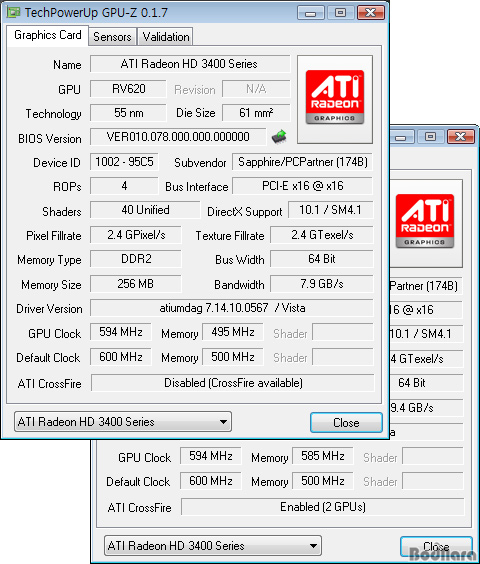Click TechPowerUp GPU-Z 0.1.7 title text
Viewport: 480px width, 564px height.
point(96,13)
